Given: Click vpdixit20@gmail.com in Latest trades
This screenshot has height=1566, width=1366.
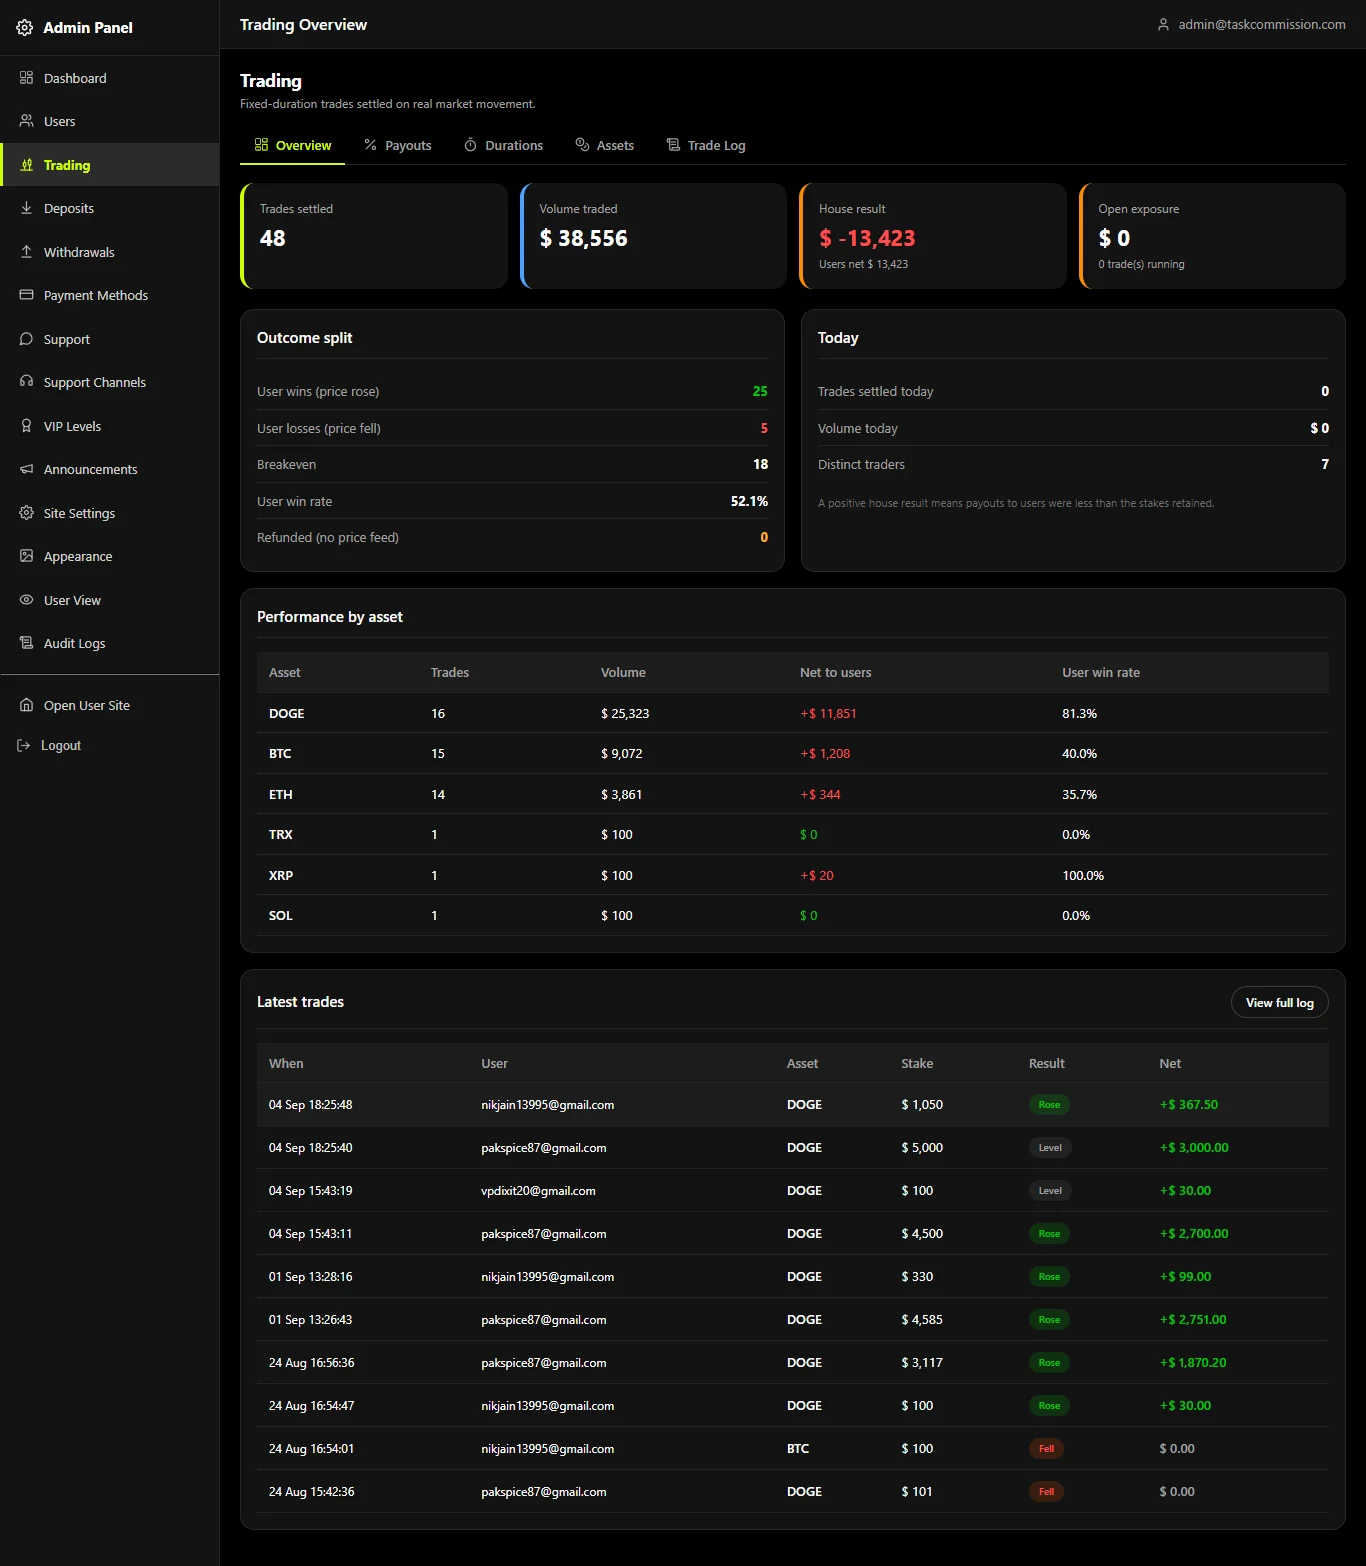Looking at the screenshot, I should [x=538, y=1191].
